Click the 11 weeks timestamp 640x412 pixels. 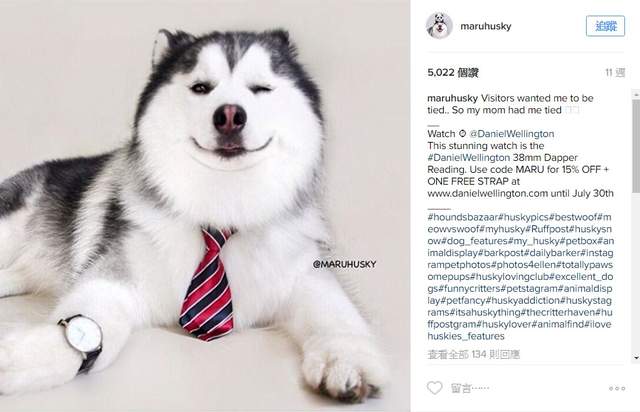point(615,73)
